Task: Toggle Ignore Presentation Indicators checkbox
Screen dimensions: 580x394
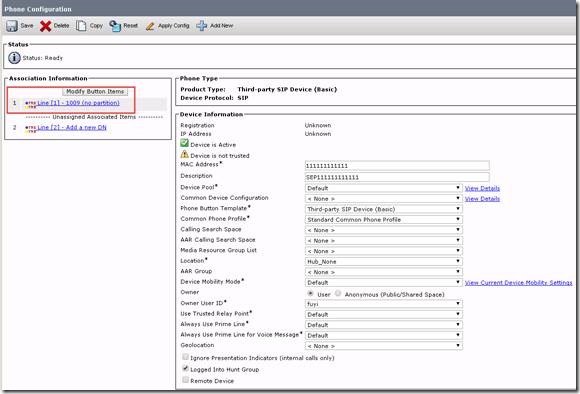Action: coord(185,357)
